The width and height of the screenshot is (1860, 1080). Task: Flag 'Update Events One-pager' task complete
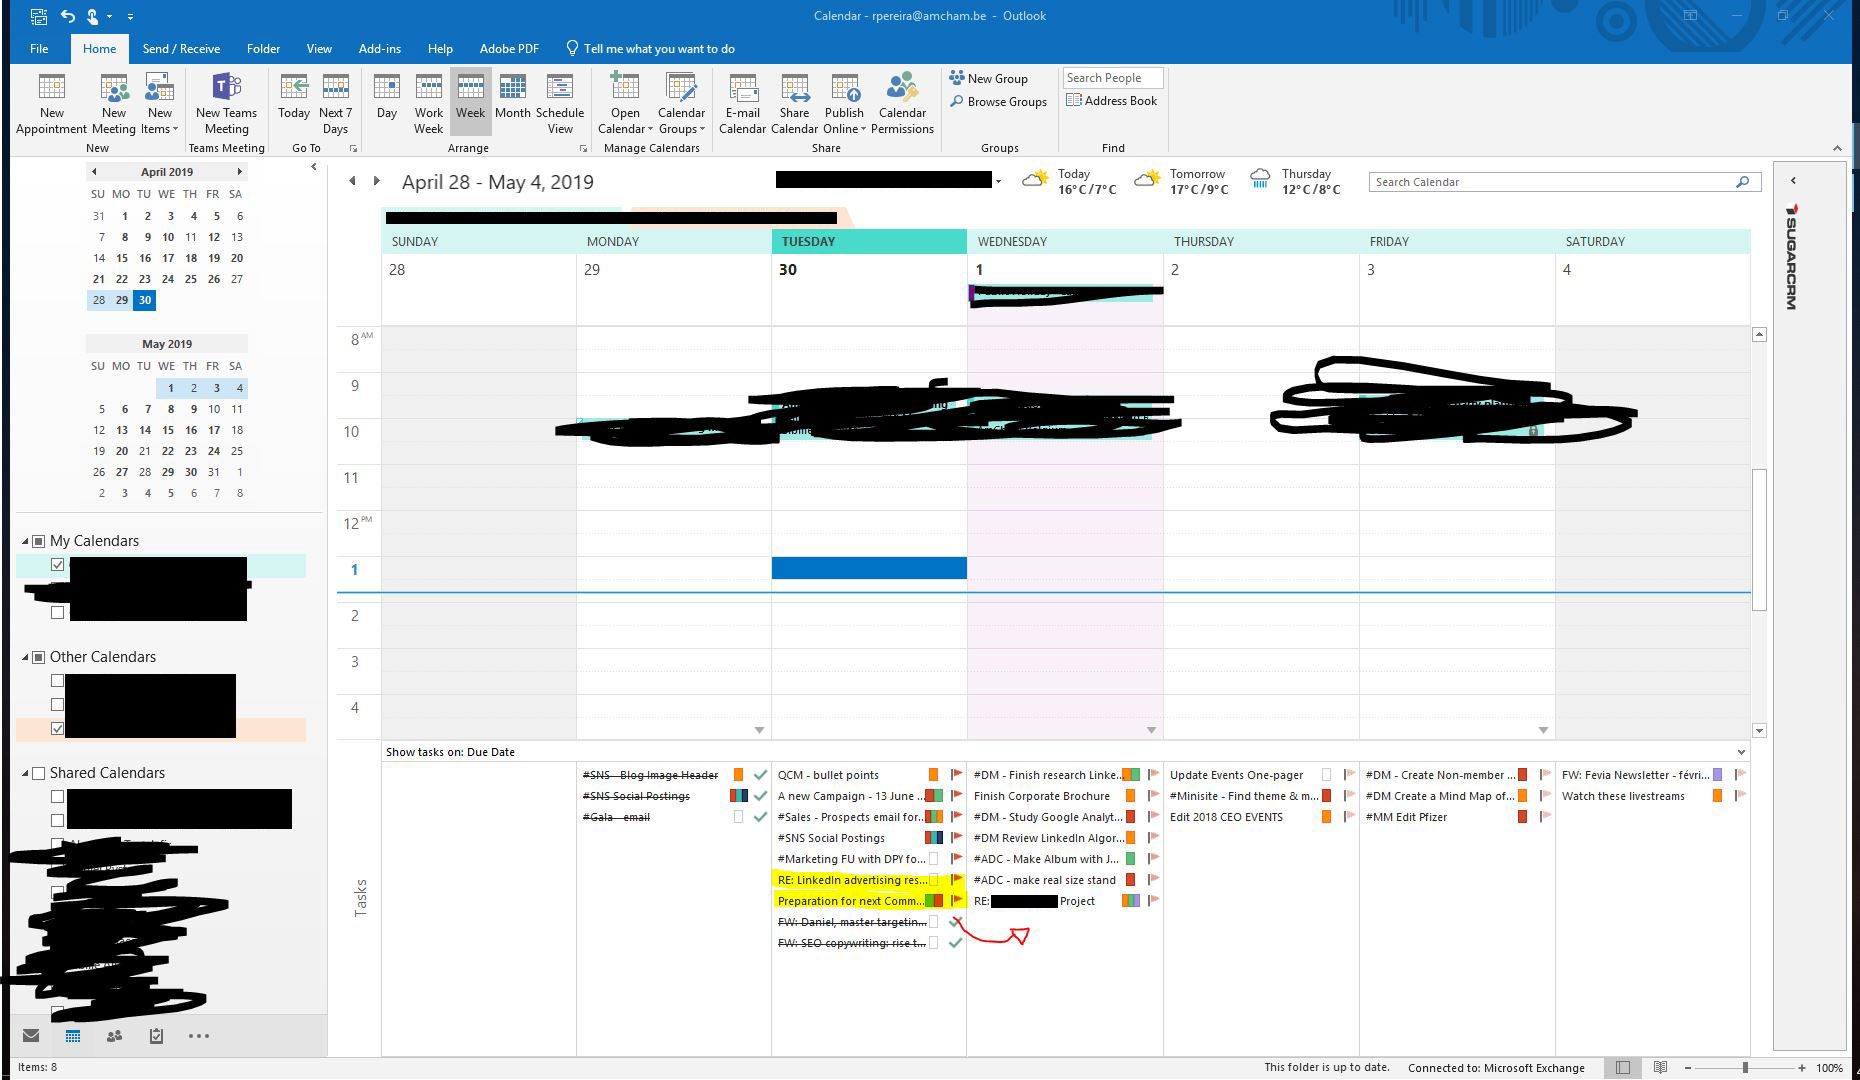[x=1349, y=775]
